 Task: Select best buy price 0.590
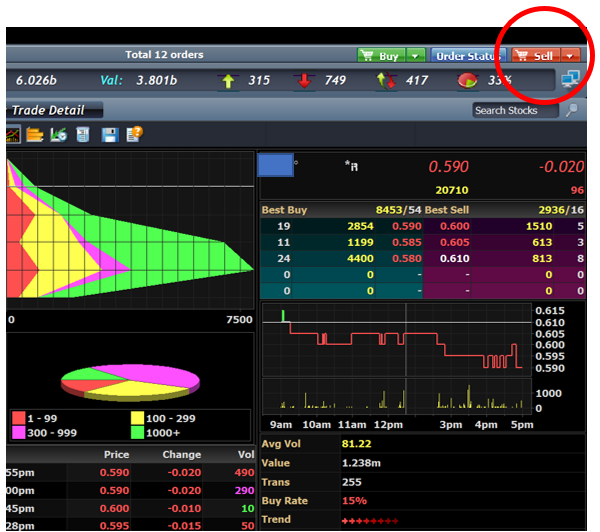407,226
